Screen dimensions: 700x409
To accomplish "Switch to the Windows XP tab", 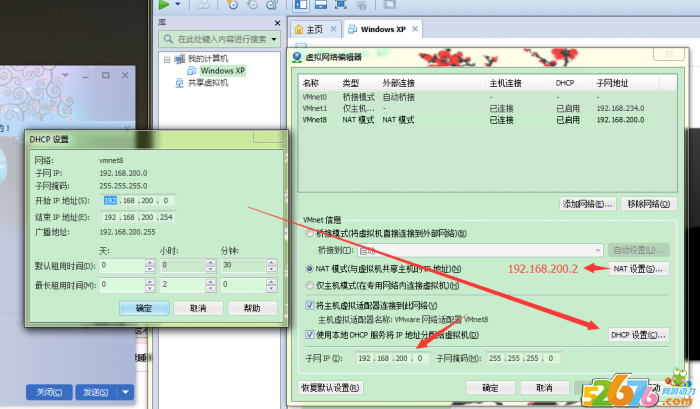I will click(383, 29).
